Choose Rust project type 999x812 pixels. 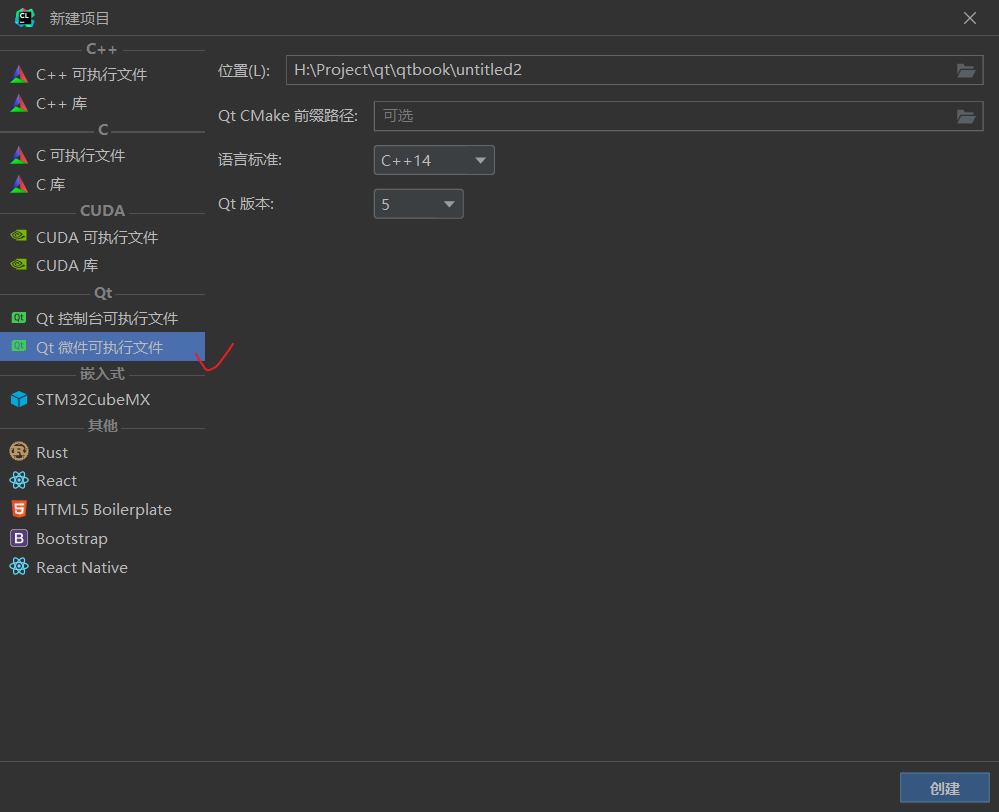point(103,452)
